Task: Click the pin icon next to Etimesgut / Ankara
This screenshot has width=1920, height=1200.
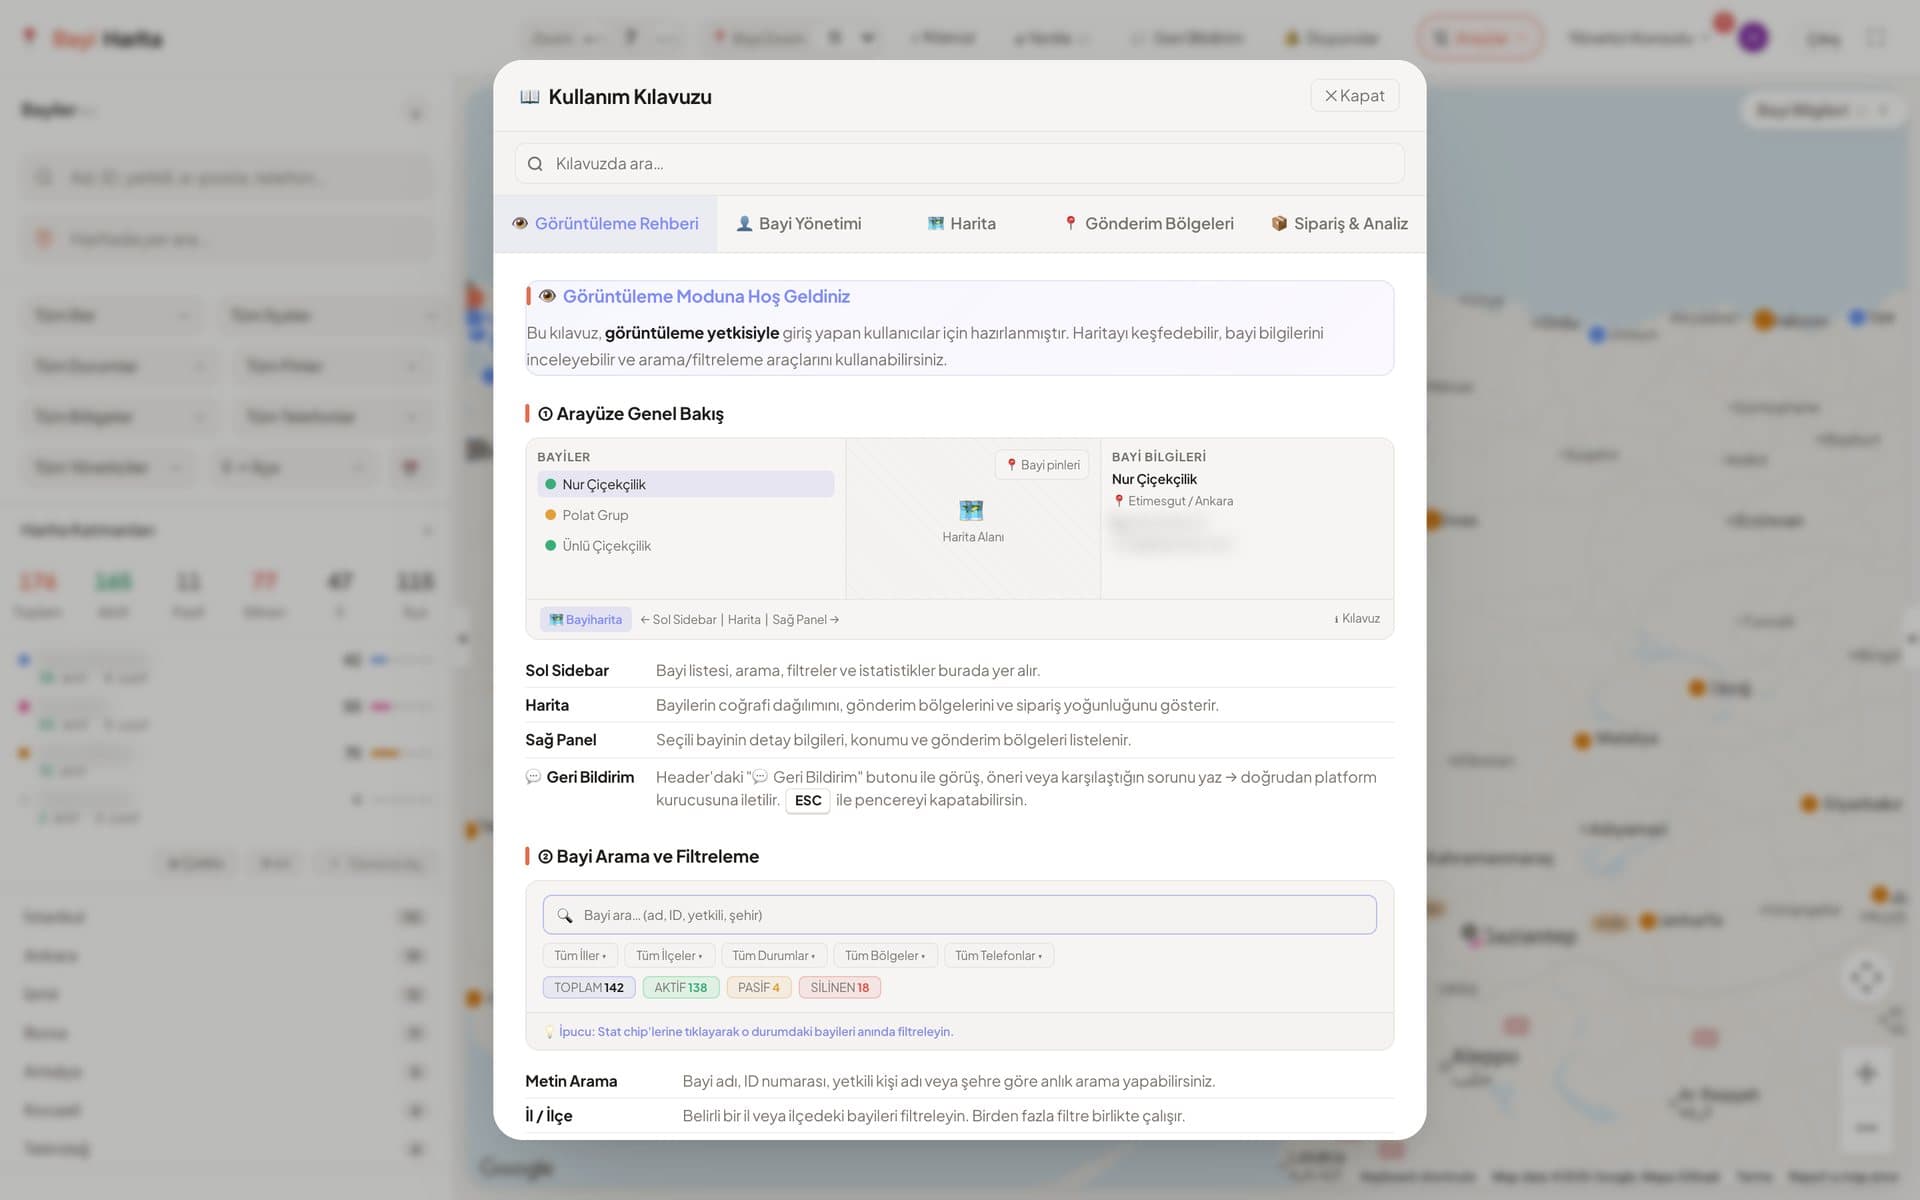Action: pyautogui.click(x=1119, y=501)
